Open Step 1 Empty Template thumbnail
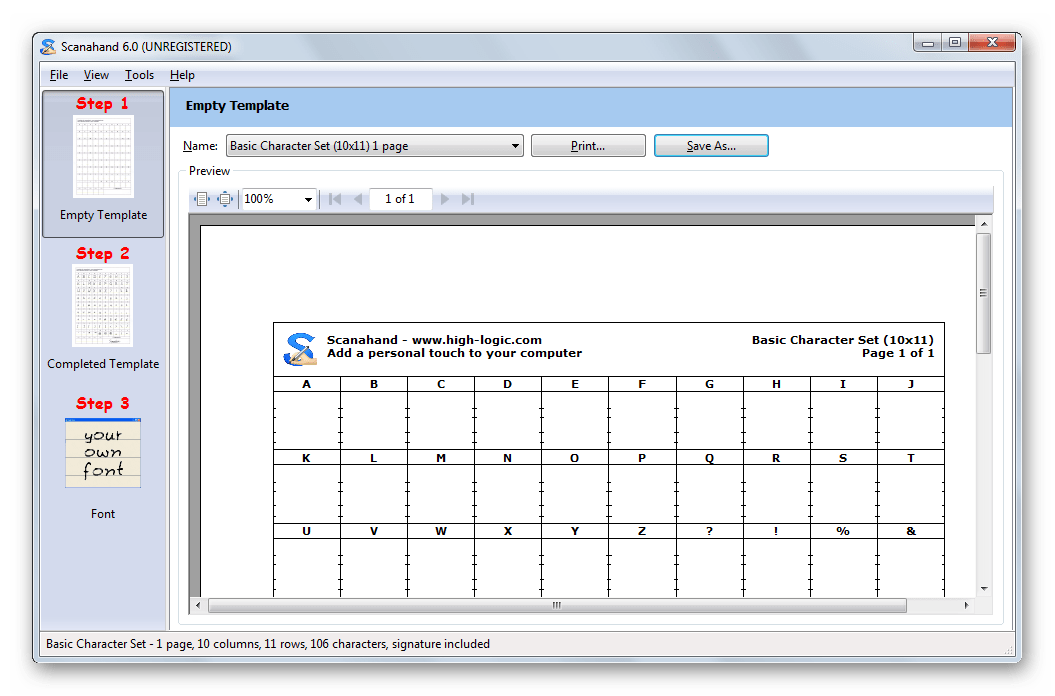 (104, 156)
